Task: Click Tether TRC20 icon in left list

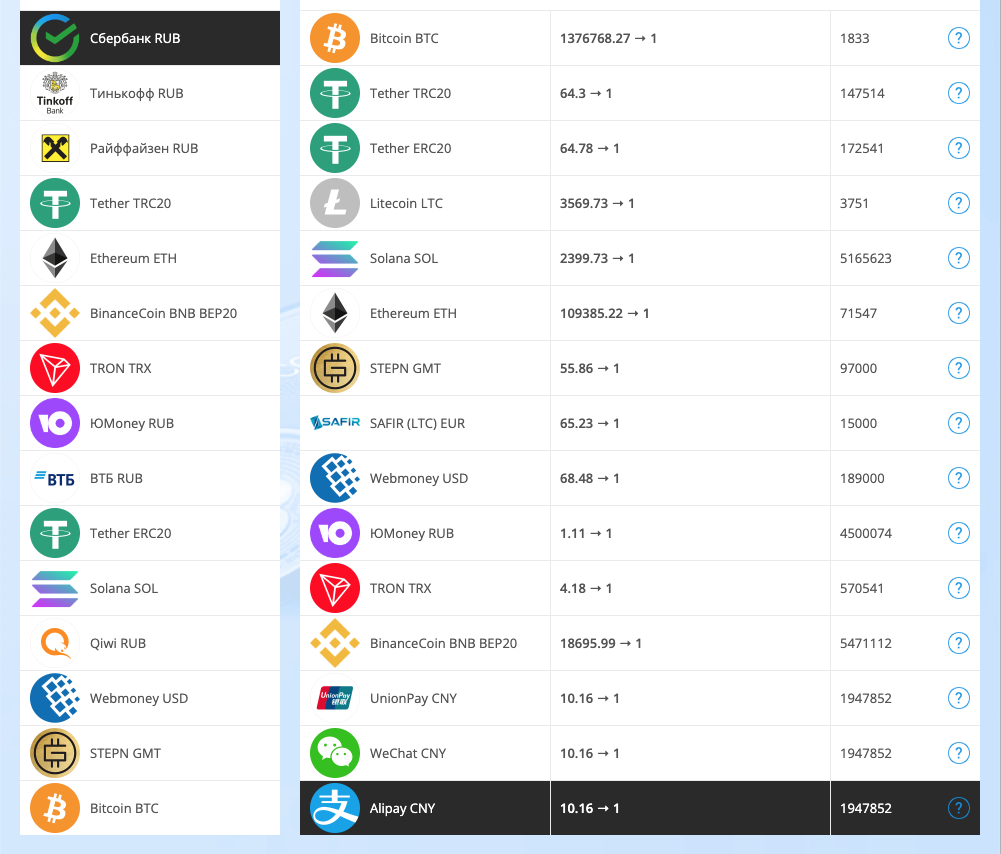Action: (x=55, y=203)
